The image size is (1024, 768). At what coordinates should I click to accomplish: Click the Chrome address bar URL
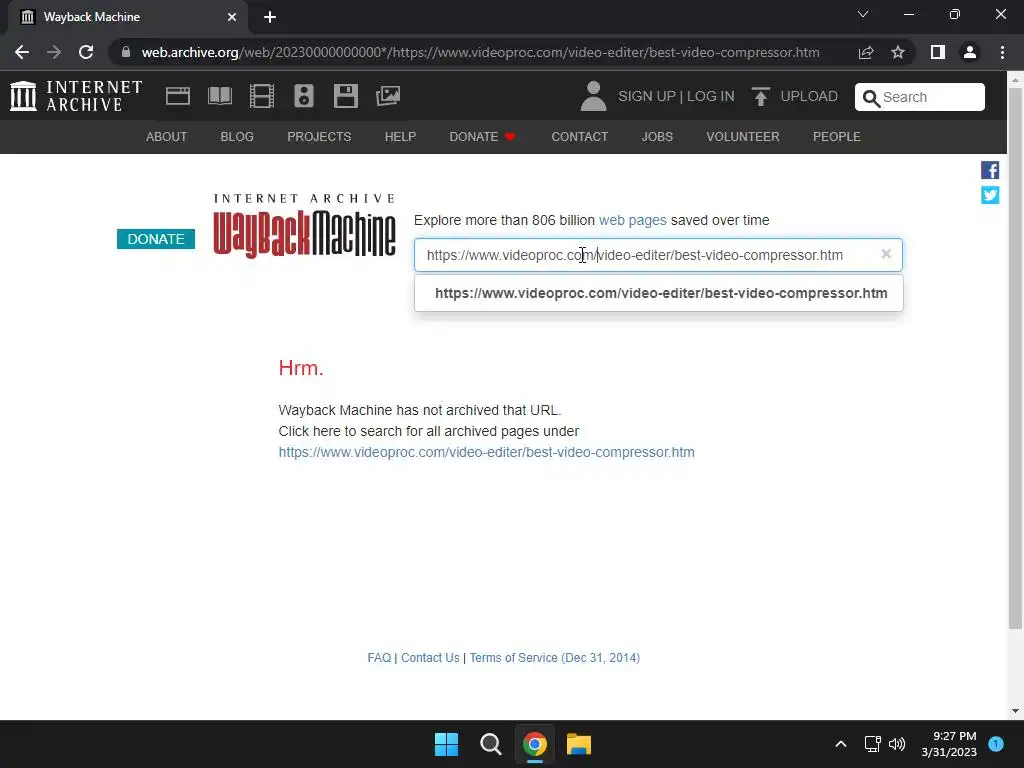click(481, 52)
